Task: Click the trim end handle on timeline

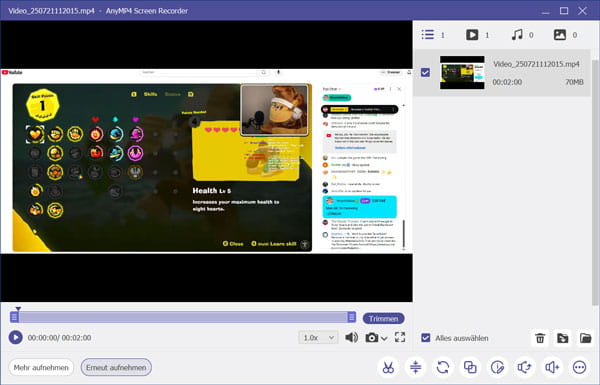Action: (352, 316)
